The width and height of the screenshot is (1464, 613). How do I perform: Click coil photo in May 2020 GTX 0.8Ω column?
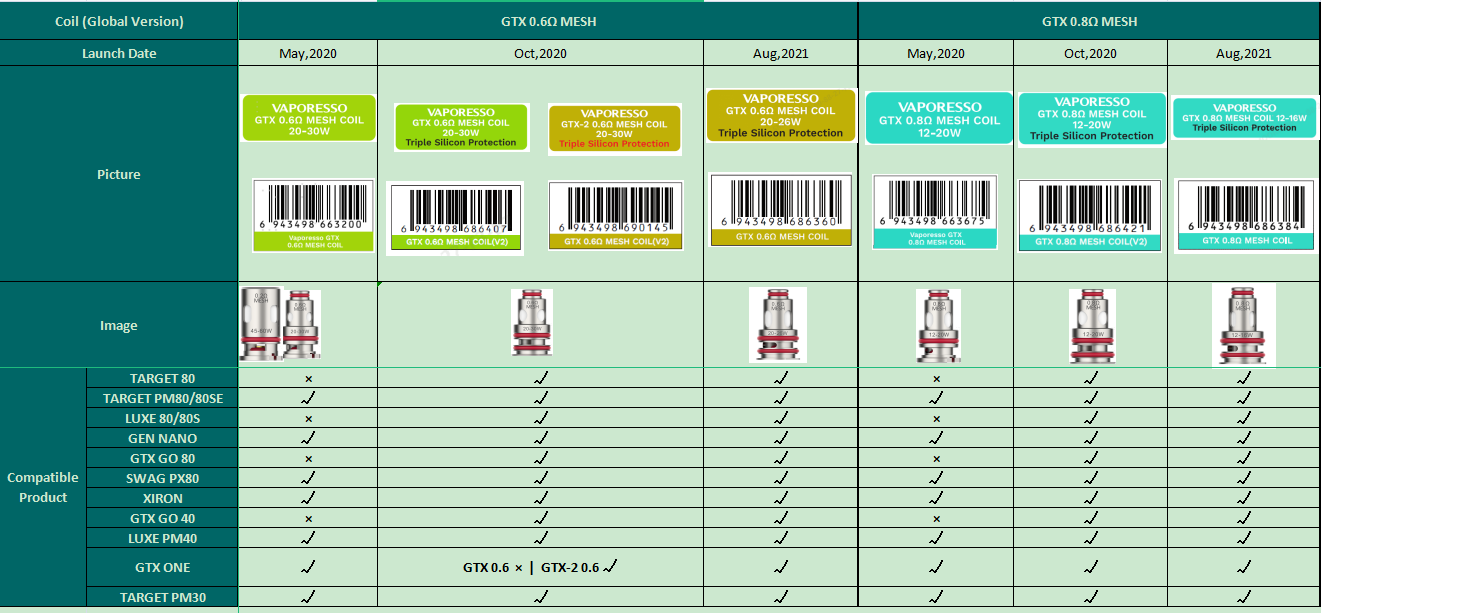[938, 326]
